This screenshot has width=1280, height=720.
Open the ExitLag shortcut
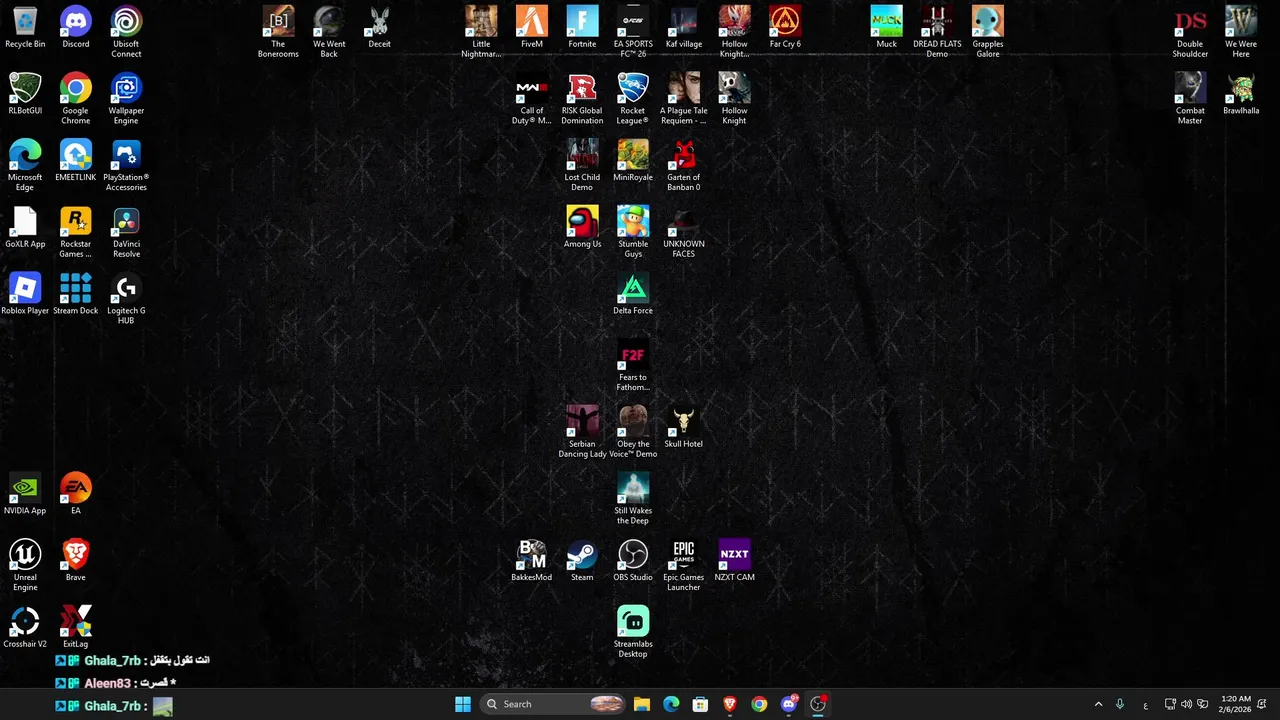75,628
